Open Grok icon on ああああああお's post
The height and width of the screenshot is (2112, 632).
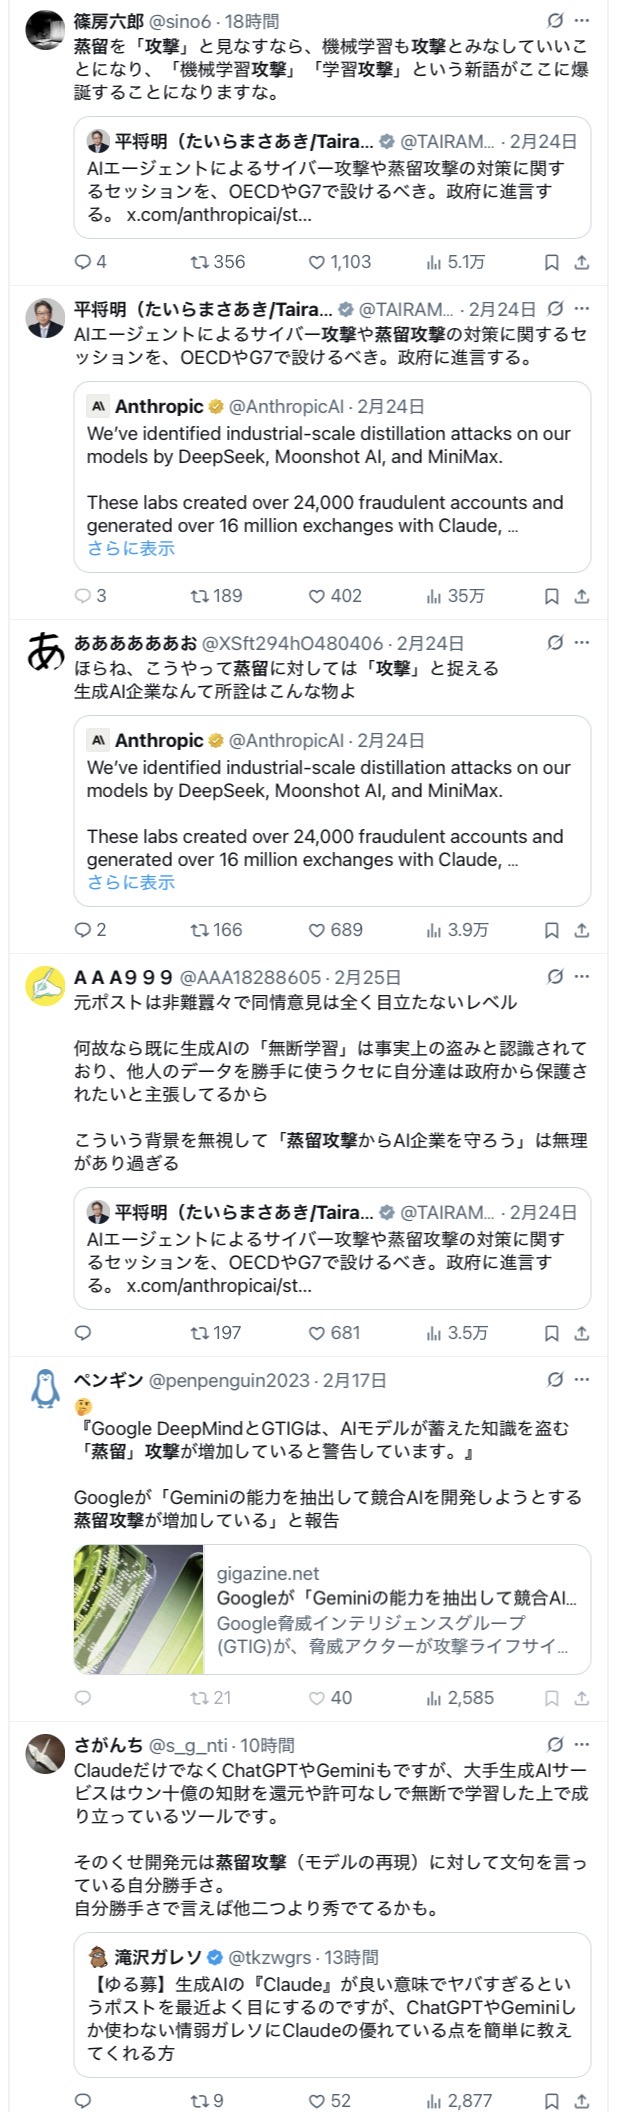point(555,643)
